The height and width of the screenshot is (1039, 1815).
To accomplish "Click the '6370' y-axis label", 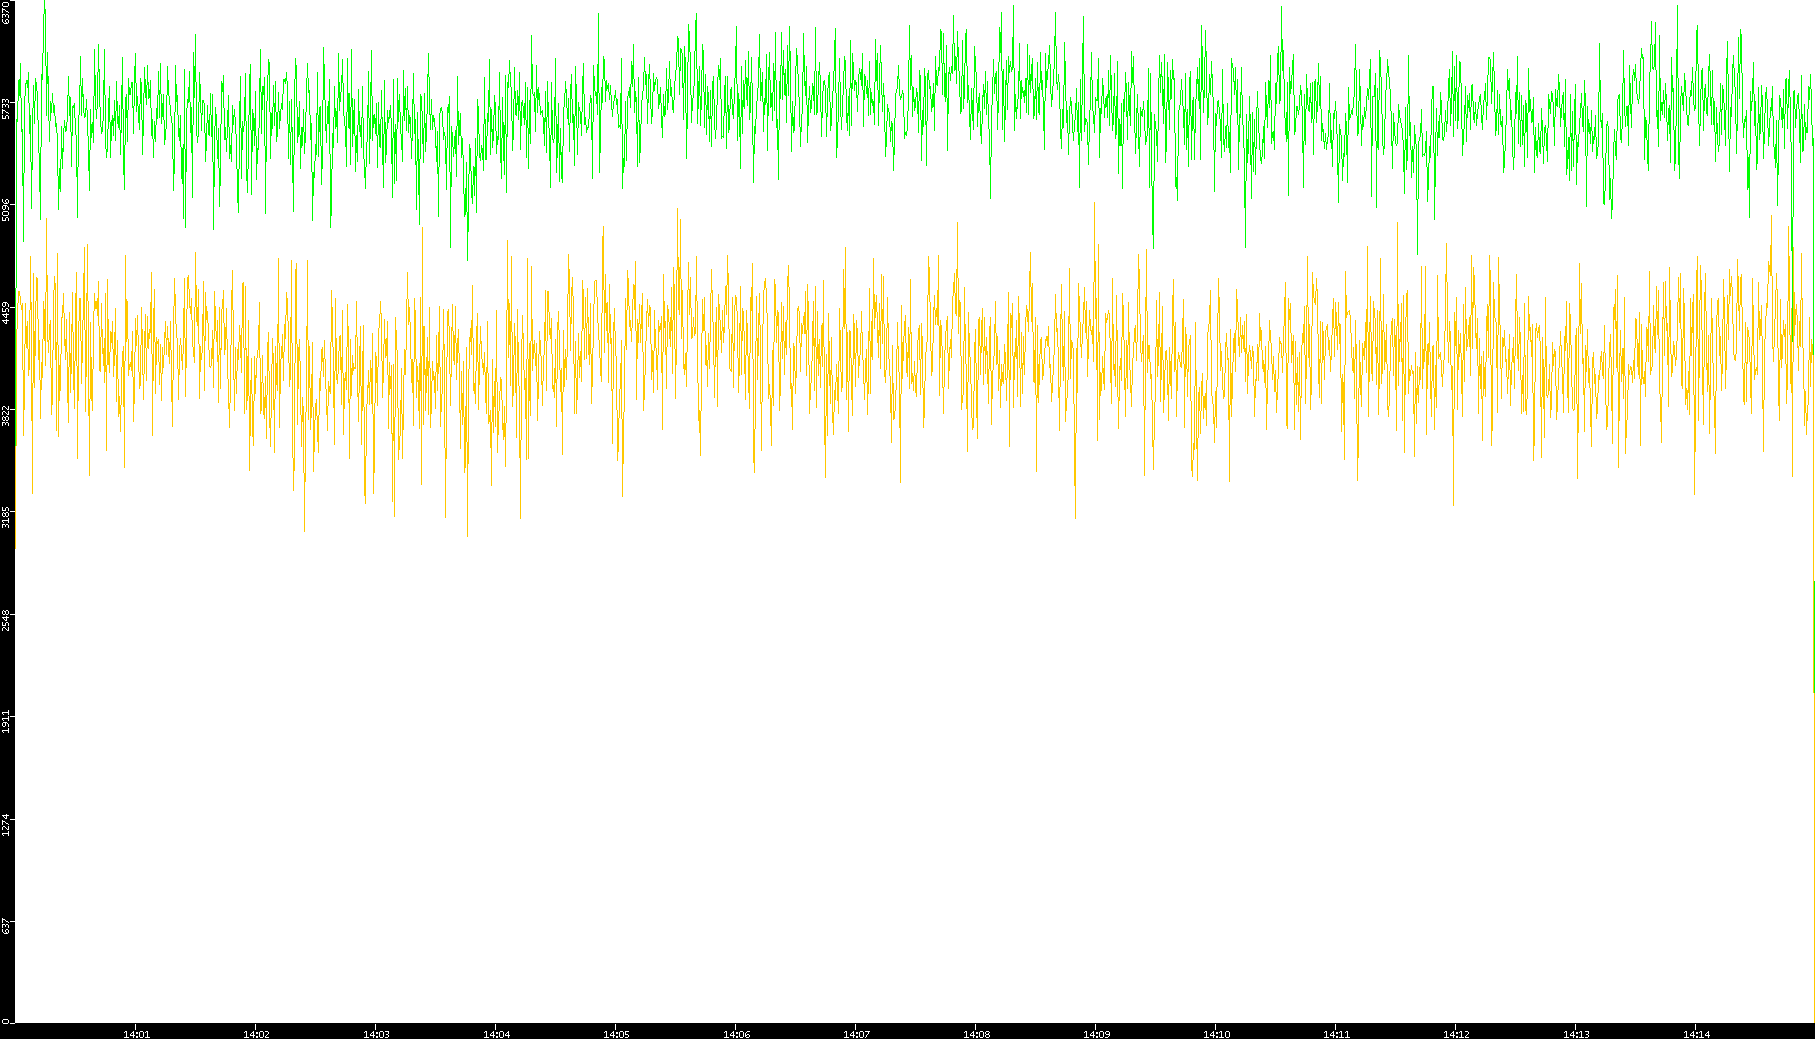I will point(6,12).
